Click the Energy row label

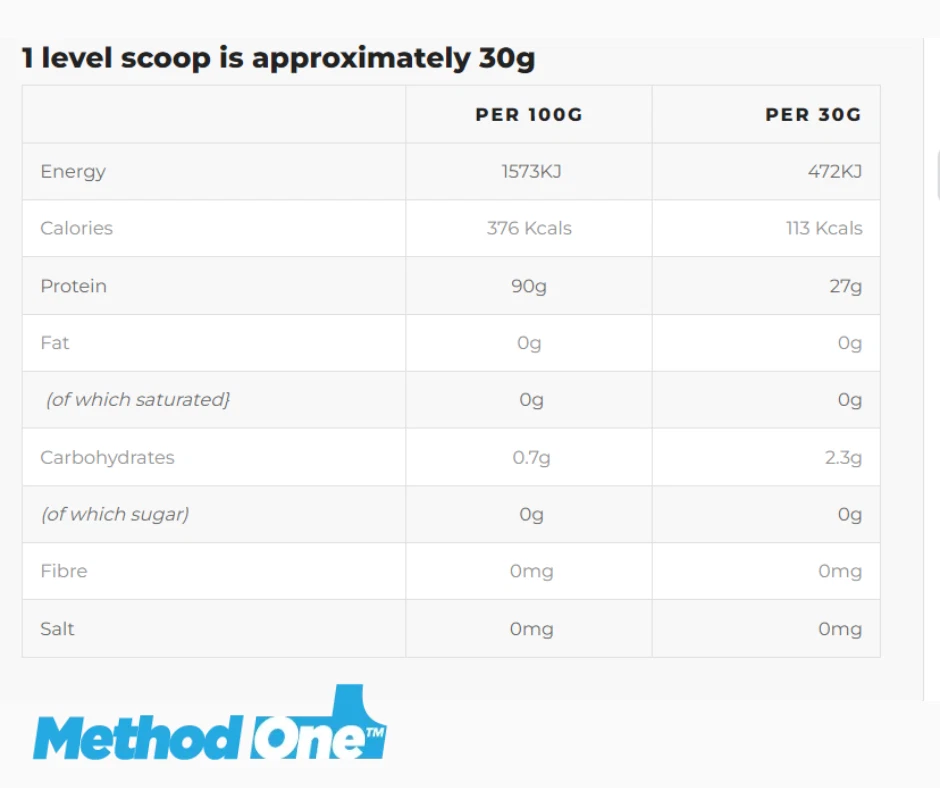point(73,171)
